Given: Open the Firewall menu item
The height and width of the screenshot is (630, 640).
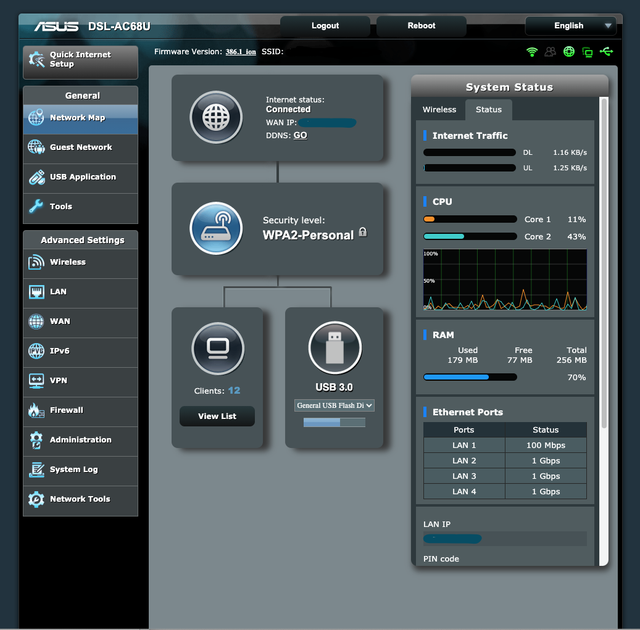Looking at the screenshot, I should 80,412.
